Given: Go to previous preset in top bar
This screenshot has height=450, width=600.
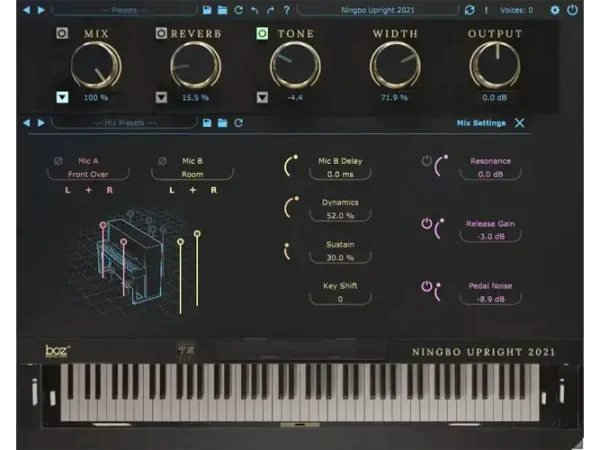Looking at the screenshot, I should point(26,10).
